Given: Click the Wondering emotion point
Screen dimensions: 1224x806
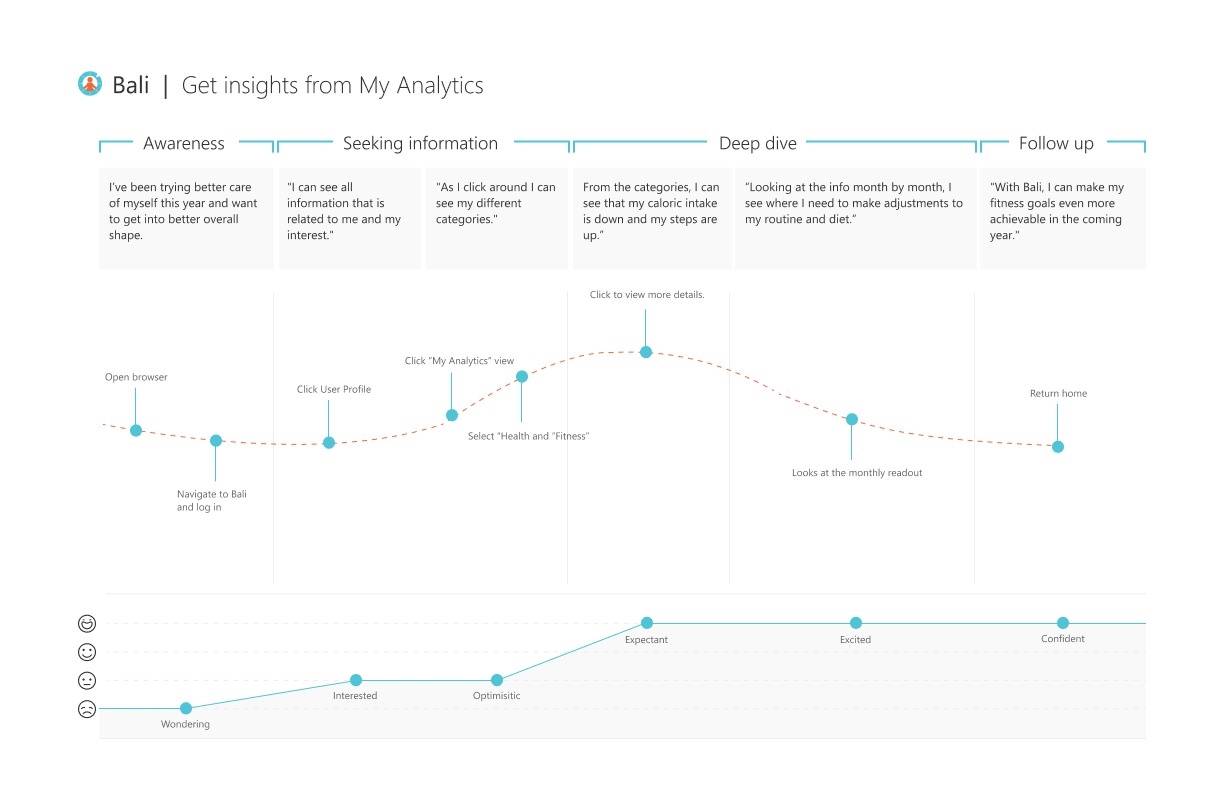Looking at the screenshot, I should point(186,708).
